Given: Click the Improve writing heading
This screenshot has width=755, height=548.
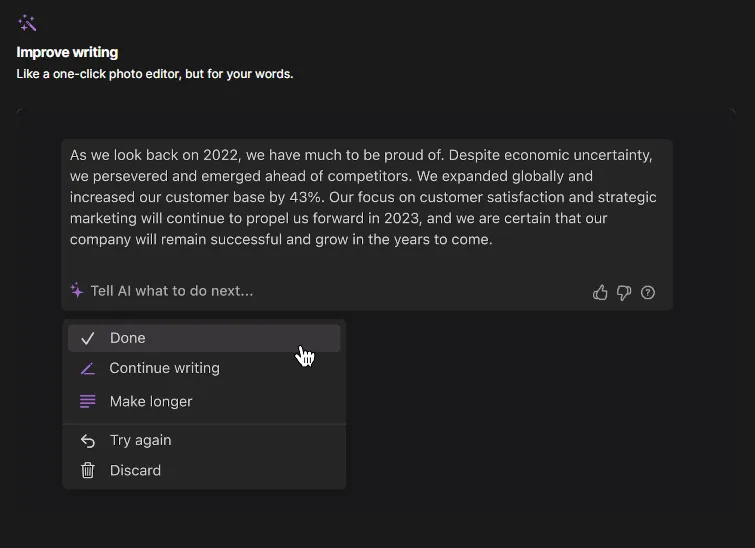Looking at the screenshot, I should point(67,52).
